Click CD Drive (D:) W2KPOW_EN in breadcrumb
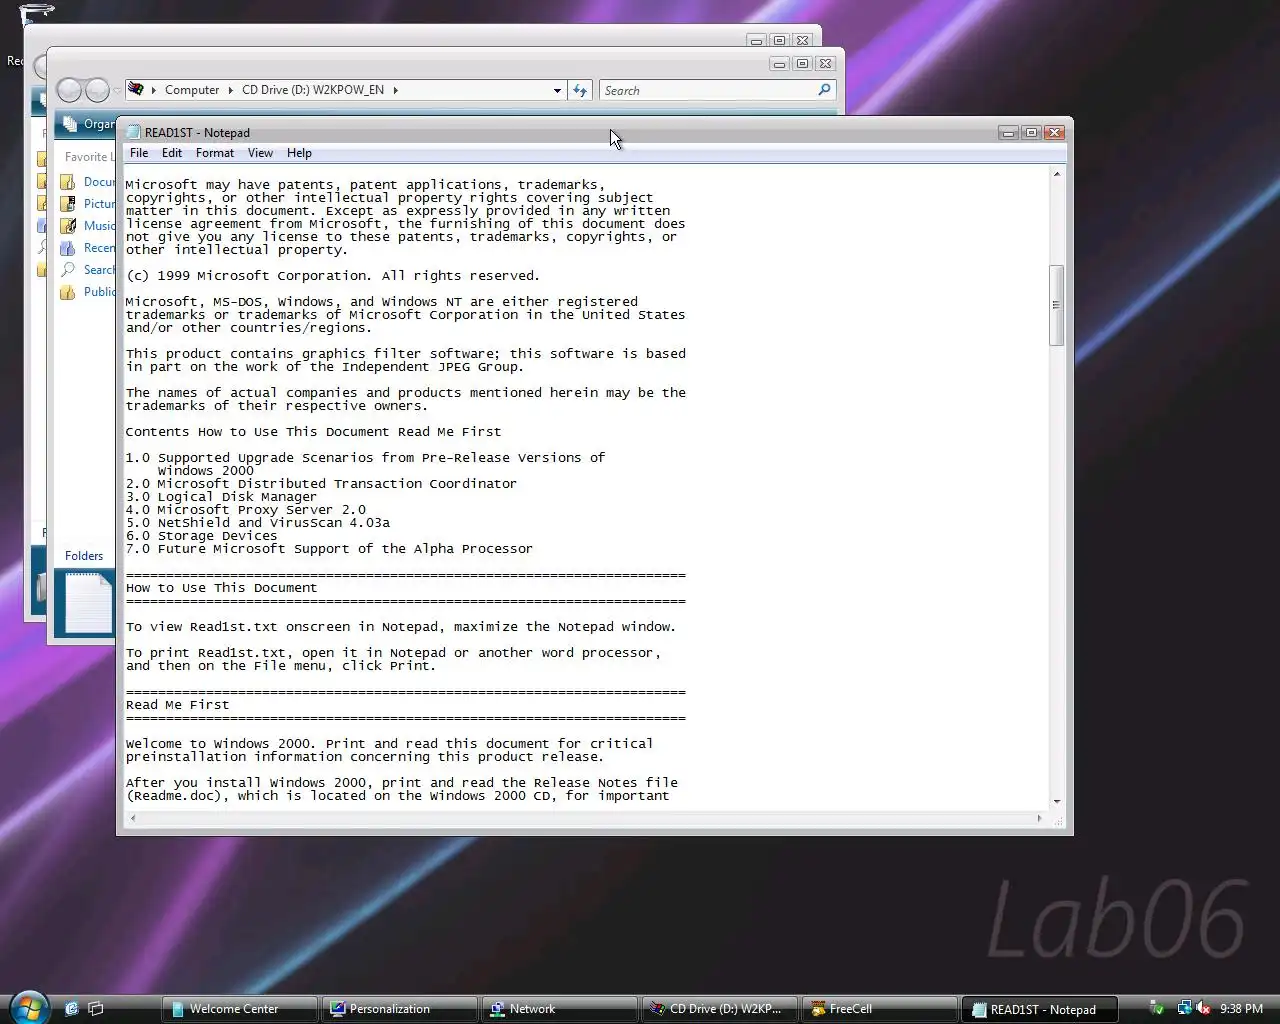1280x1024 pixels. (x=313, y=90)
